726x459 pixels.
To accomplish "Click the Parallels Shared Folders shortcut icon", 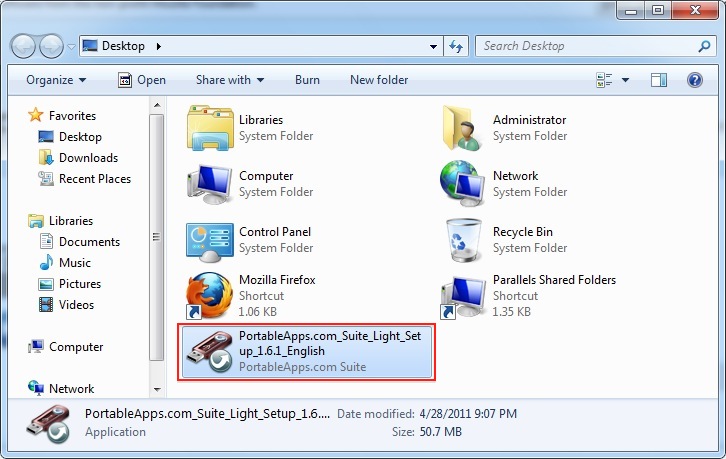I will click(x=463, y=295).
